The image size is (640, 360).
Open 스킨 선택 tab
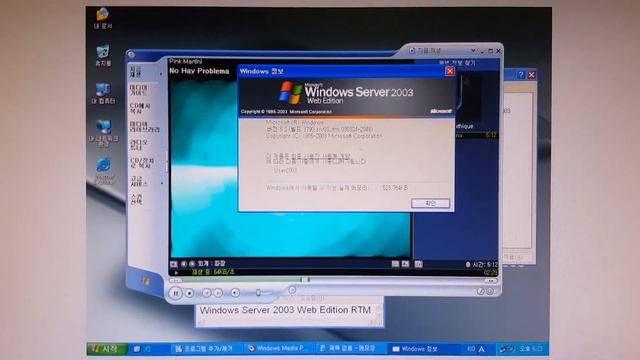pyautogui.click(x=136, y=199)
